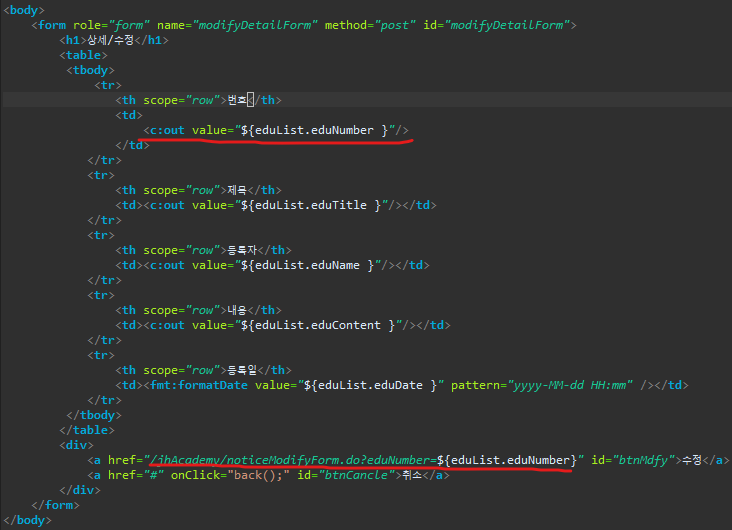The image size is (732, 530).
Task: Click the opening div tag
Action: (x=77, y=445)
